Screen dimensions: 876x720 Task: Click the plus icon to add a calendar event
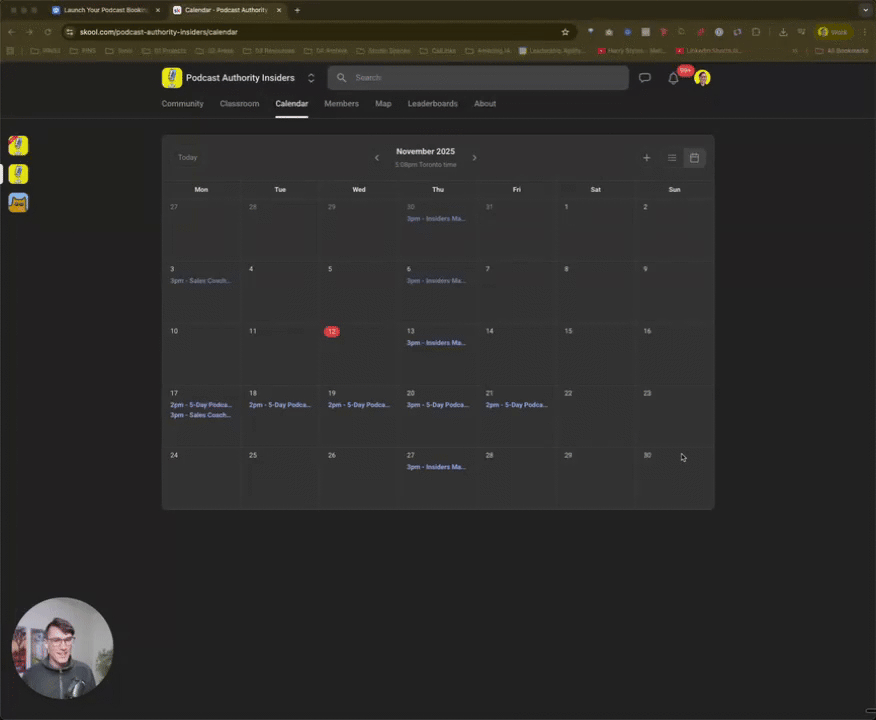tap(646, 157)
